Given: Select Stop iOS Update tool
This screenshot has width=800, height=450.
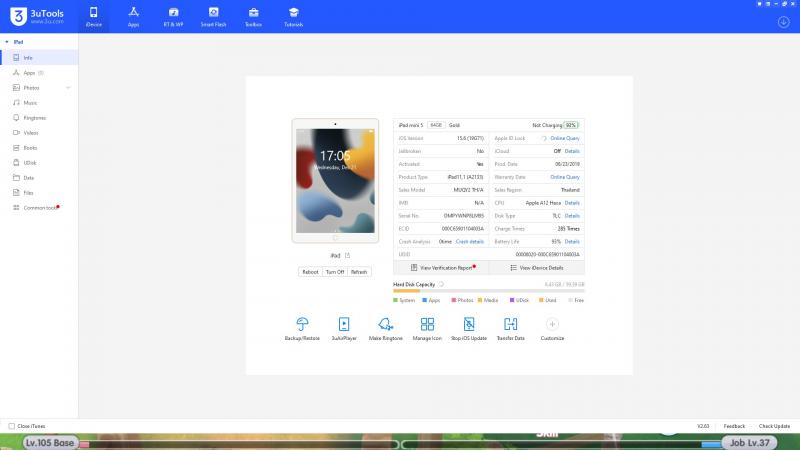Looking at the screenshot, I should click(x=469, y=324).
